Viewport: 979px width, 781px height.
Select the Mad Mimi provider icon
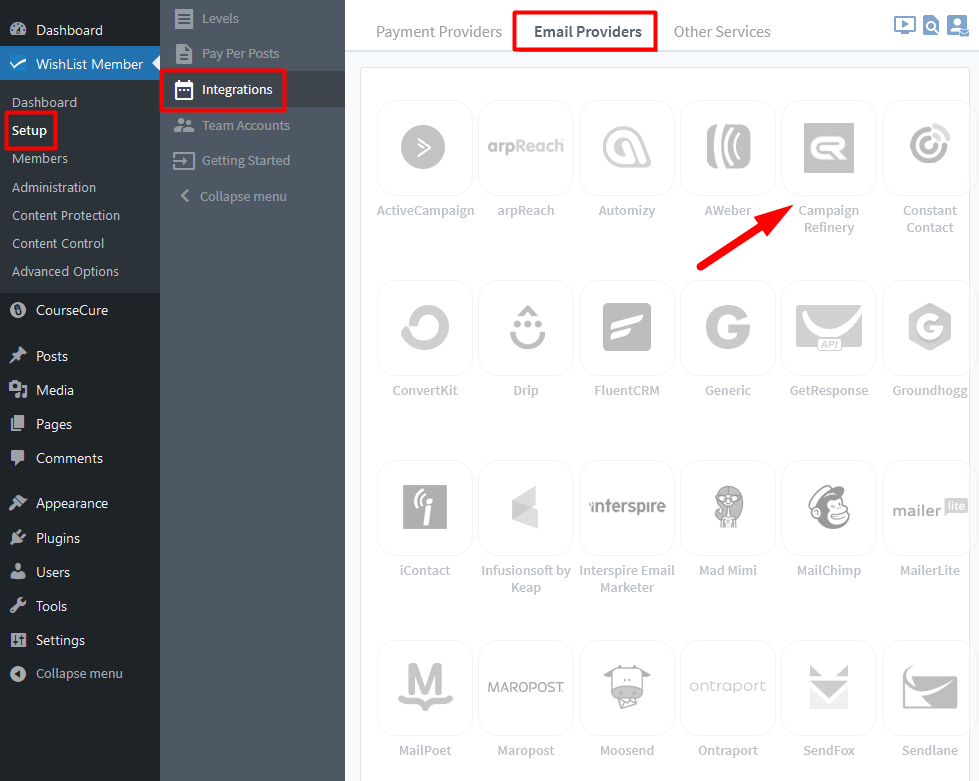pyautogui.click(x=728, y=508)
